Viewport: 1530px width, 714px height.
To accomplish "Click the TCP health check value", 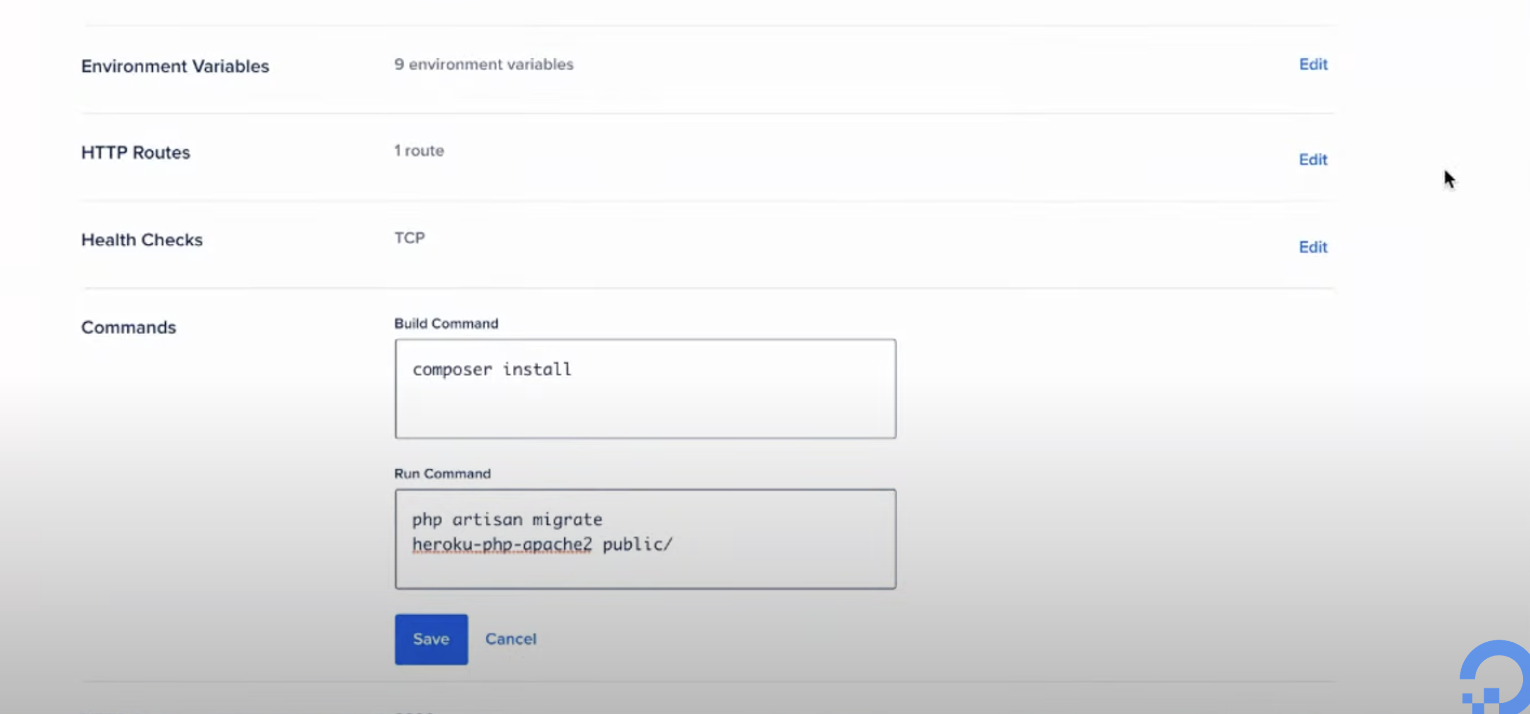I will click(409, 238).
